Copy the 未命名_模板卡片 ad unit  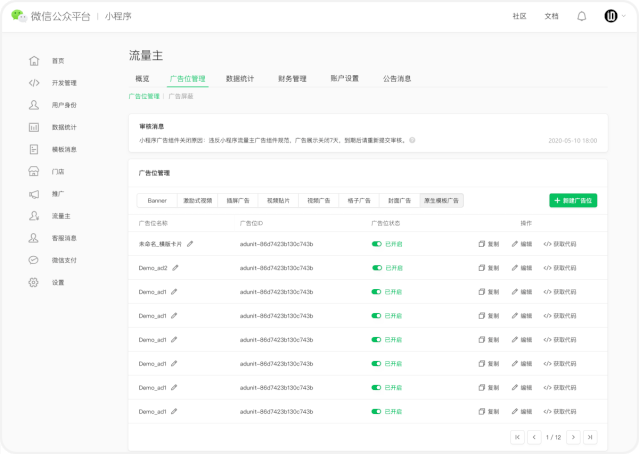[x=489, y=244]
